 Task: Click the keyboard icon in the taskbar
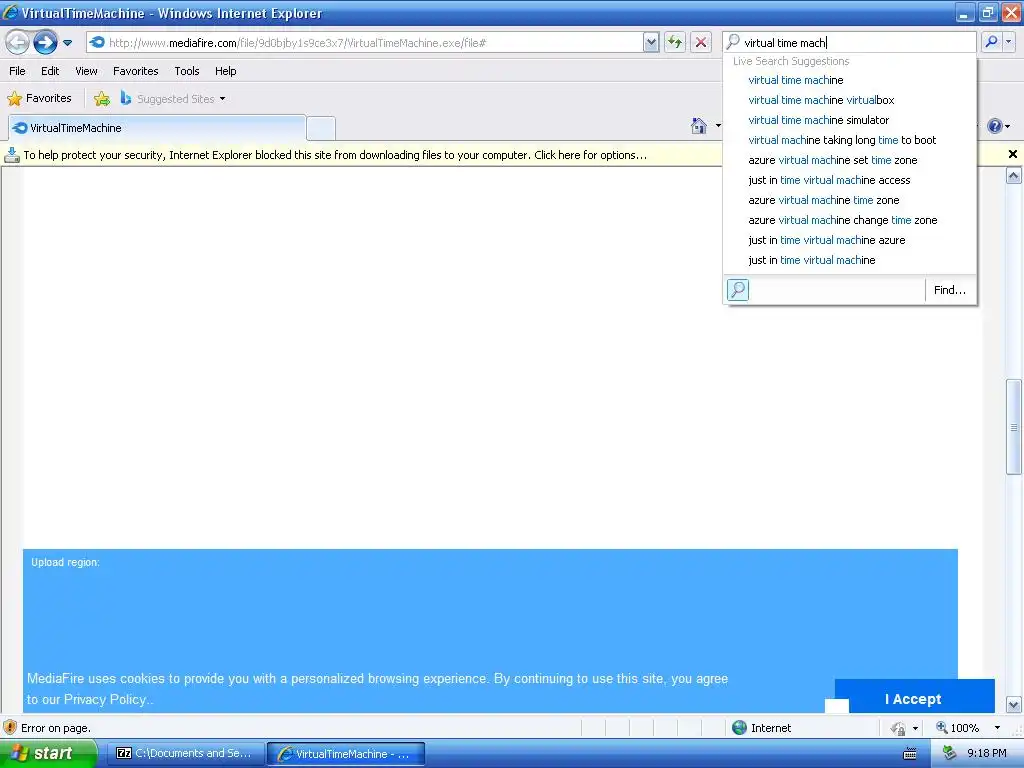click(909, 754)
